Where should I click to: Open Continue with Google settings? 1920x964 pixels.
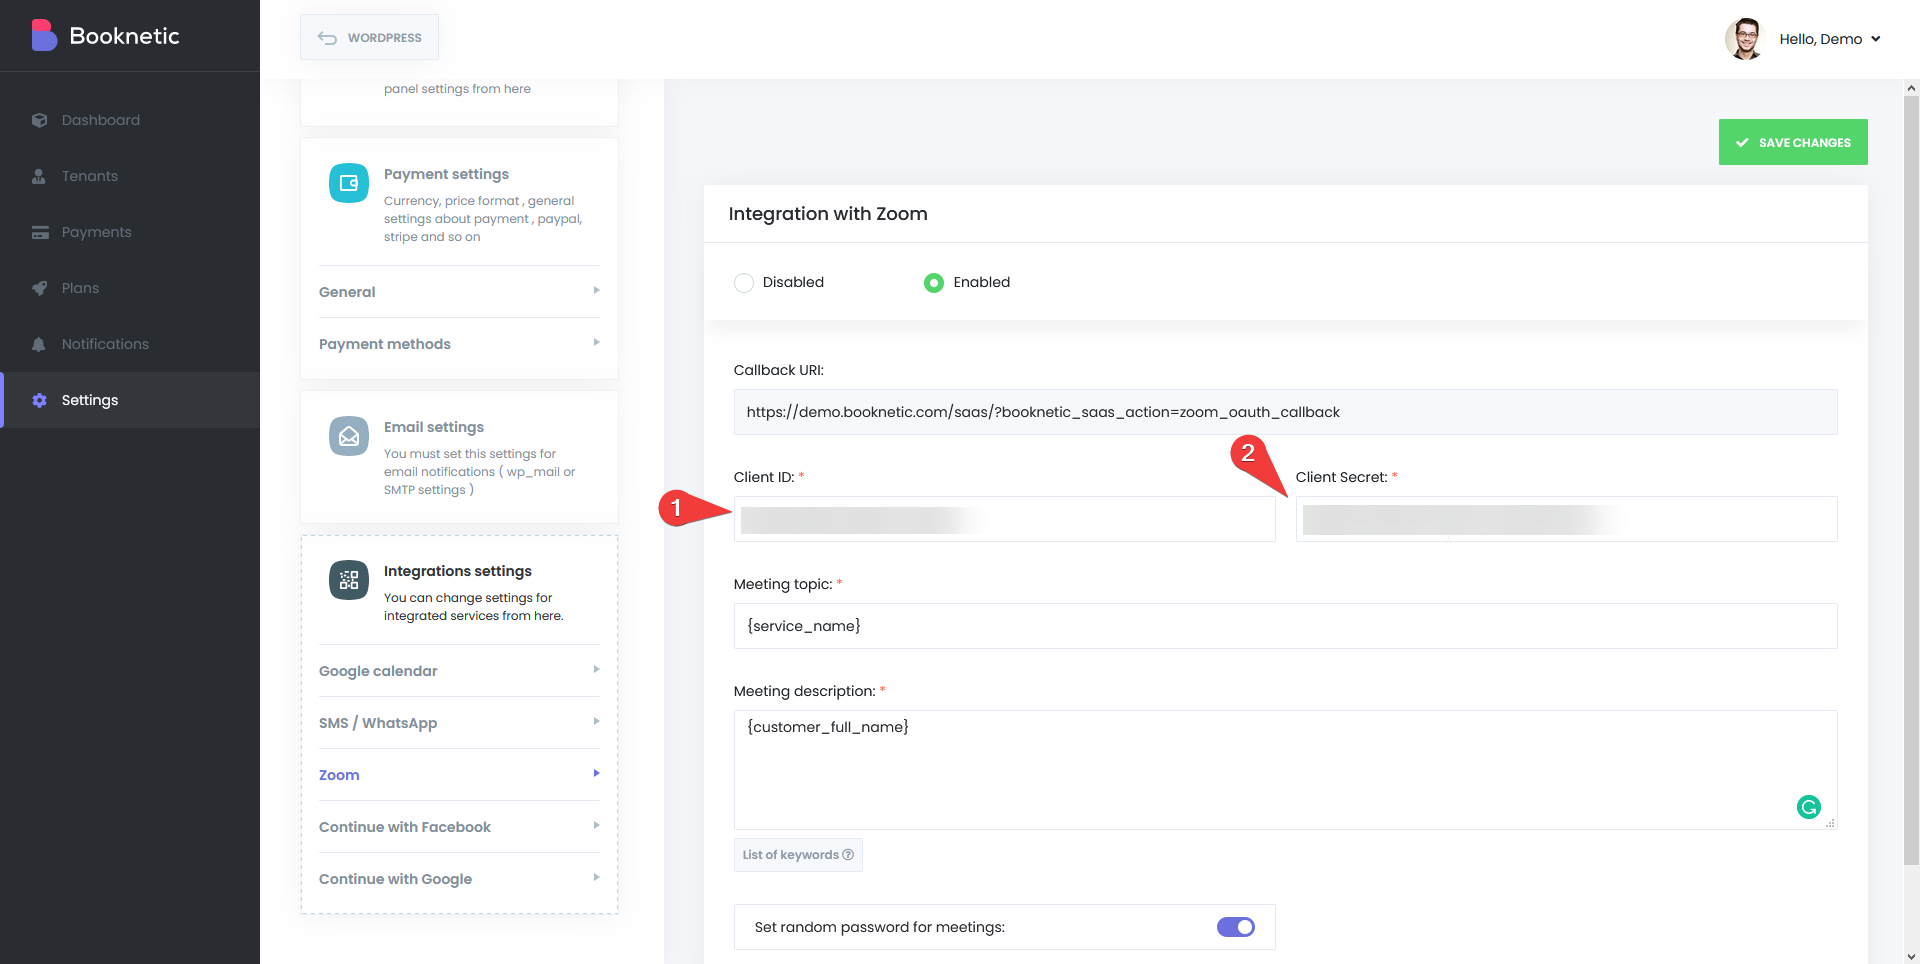point(459,879)
